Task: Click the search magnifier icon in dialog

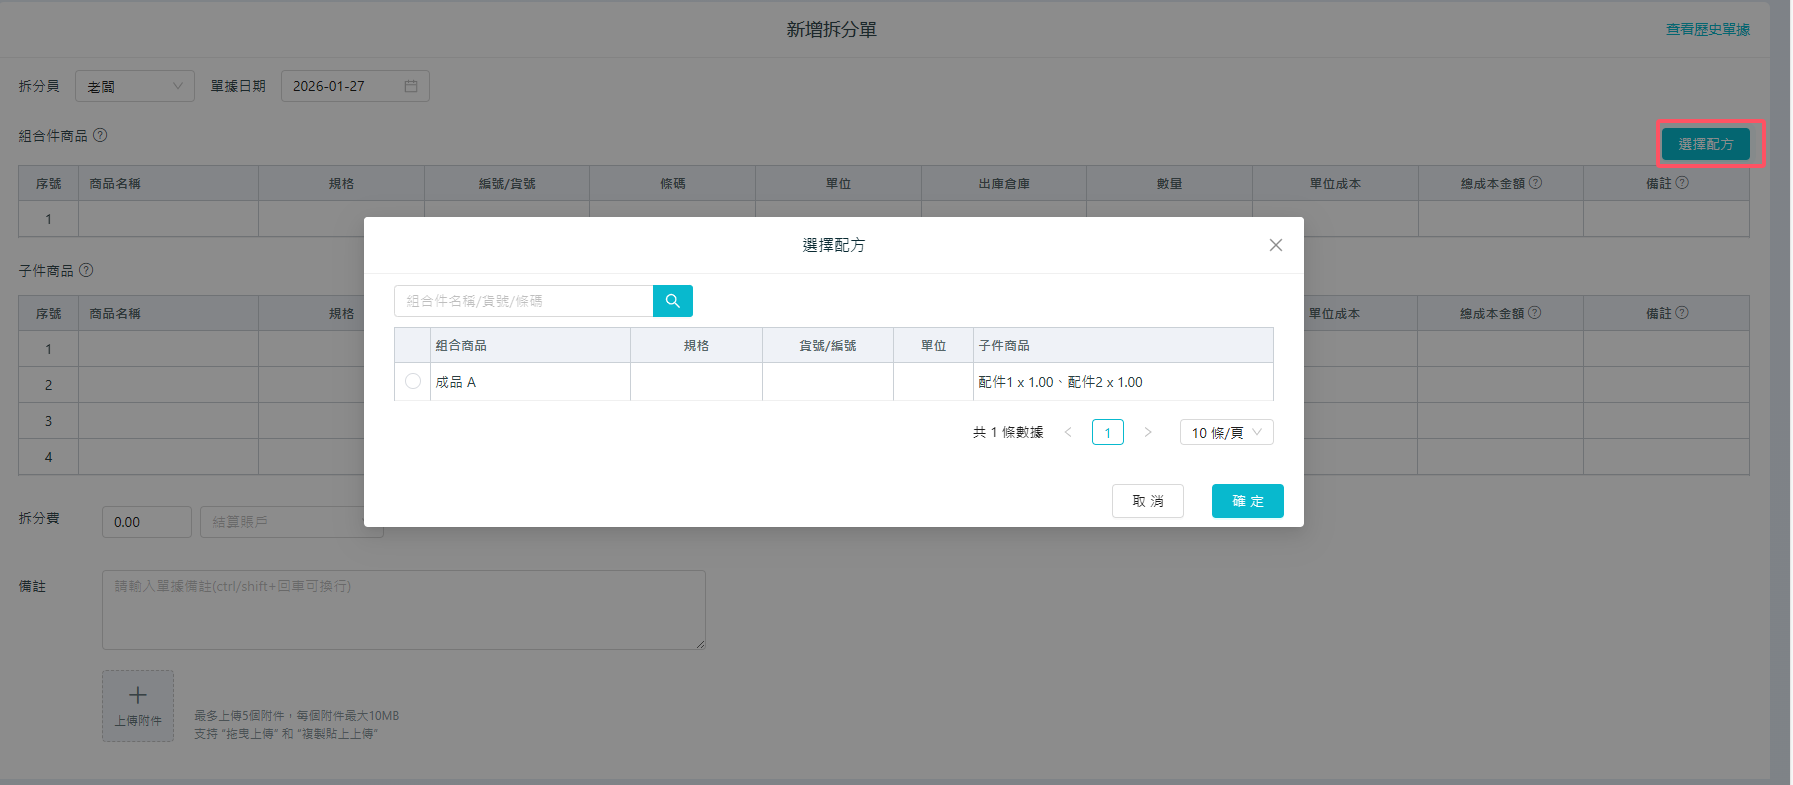Action: [x=672, y=301]
